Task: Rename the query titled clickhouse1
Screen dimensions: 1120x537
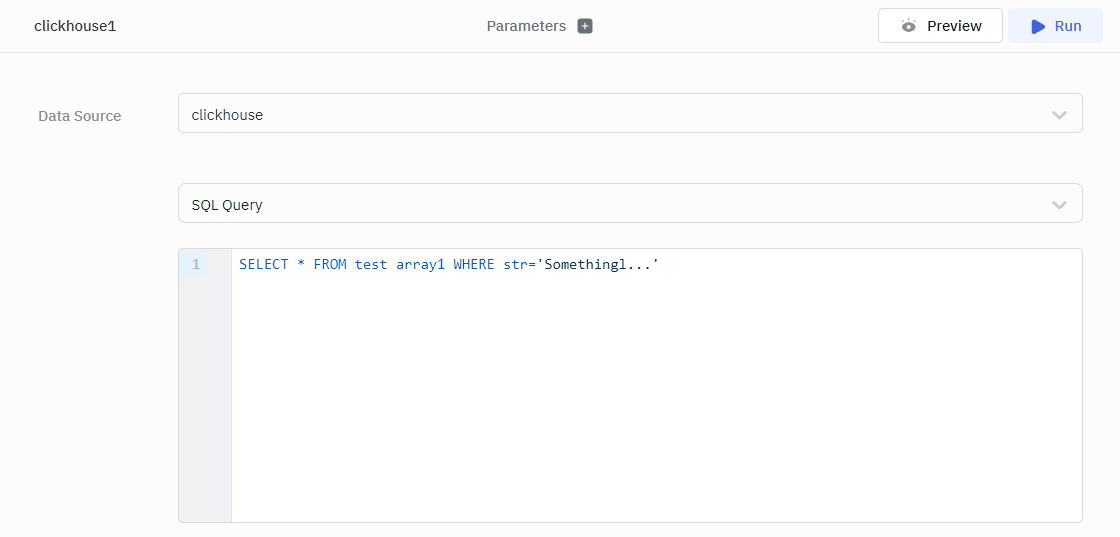Action: (75, 26)
